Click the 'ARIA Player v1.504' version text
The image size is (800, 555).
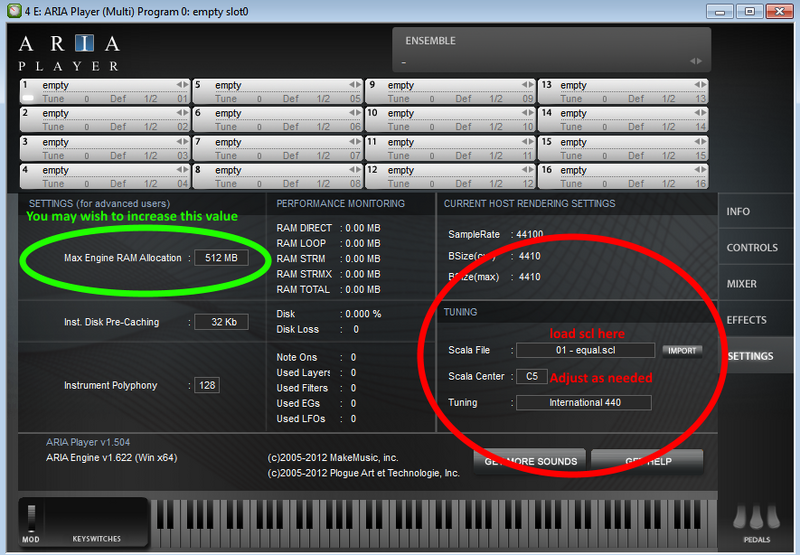[88, 442]
